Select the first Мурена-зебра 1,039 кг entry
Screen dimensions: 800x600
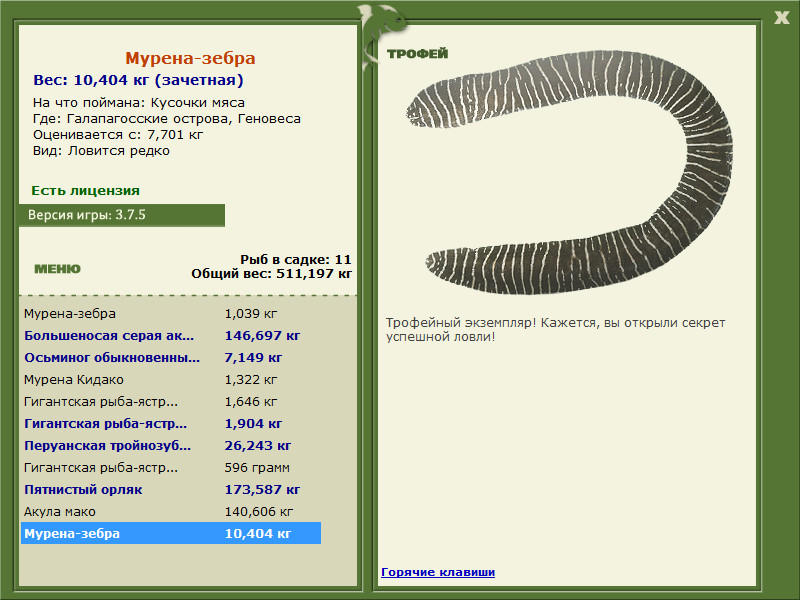(x=171, y=314)
